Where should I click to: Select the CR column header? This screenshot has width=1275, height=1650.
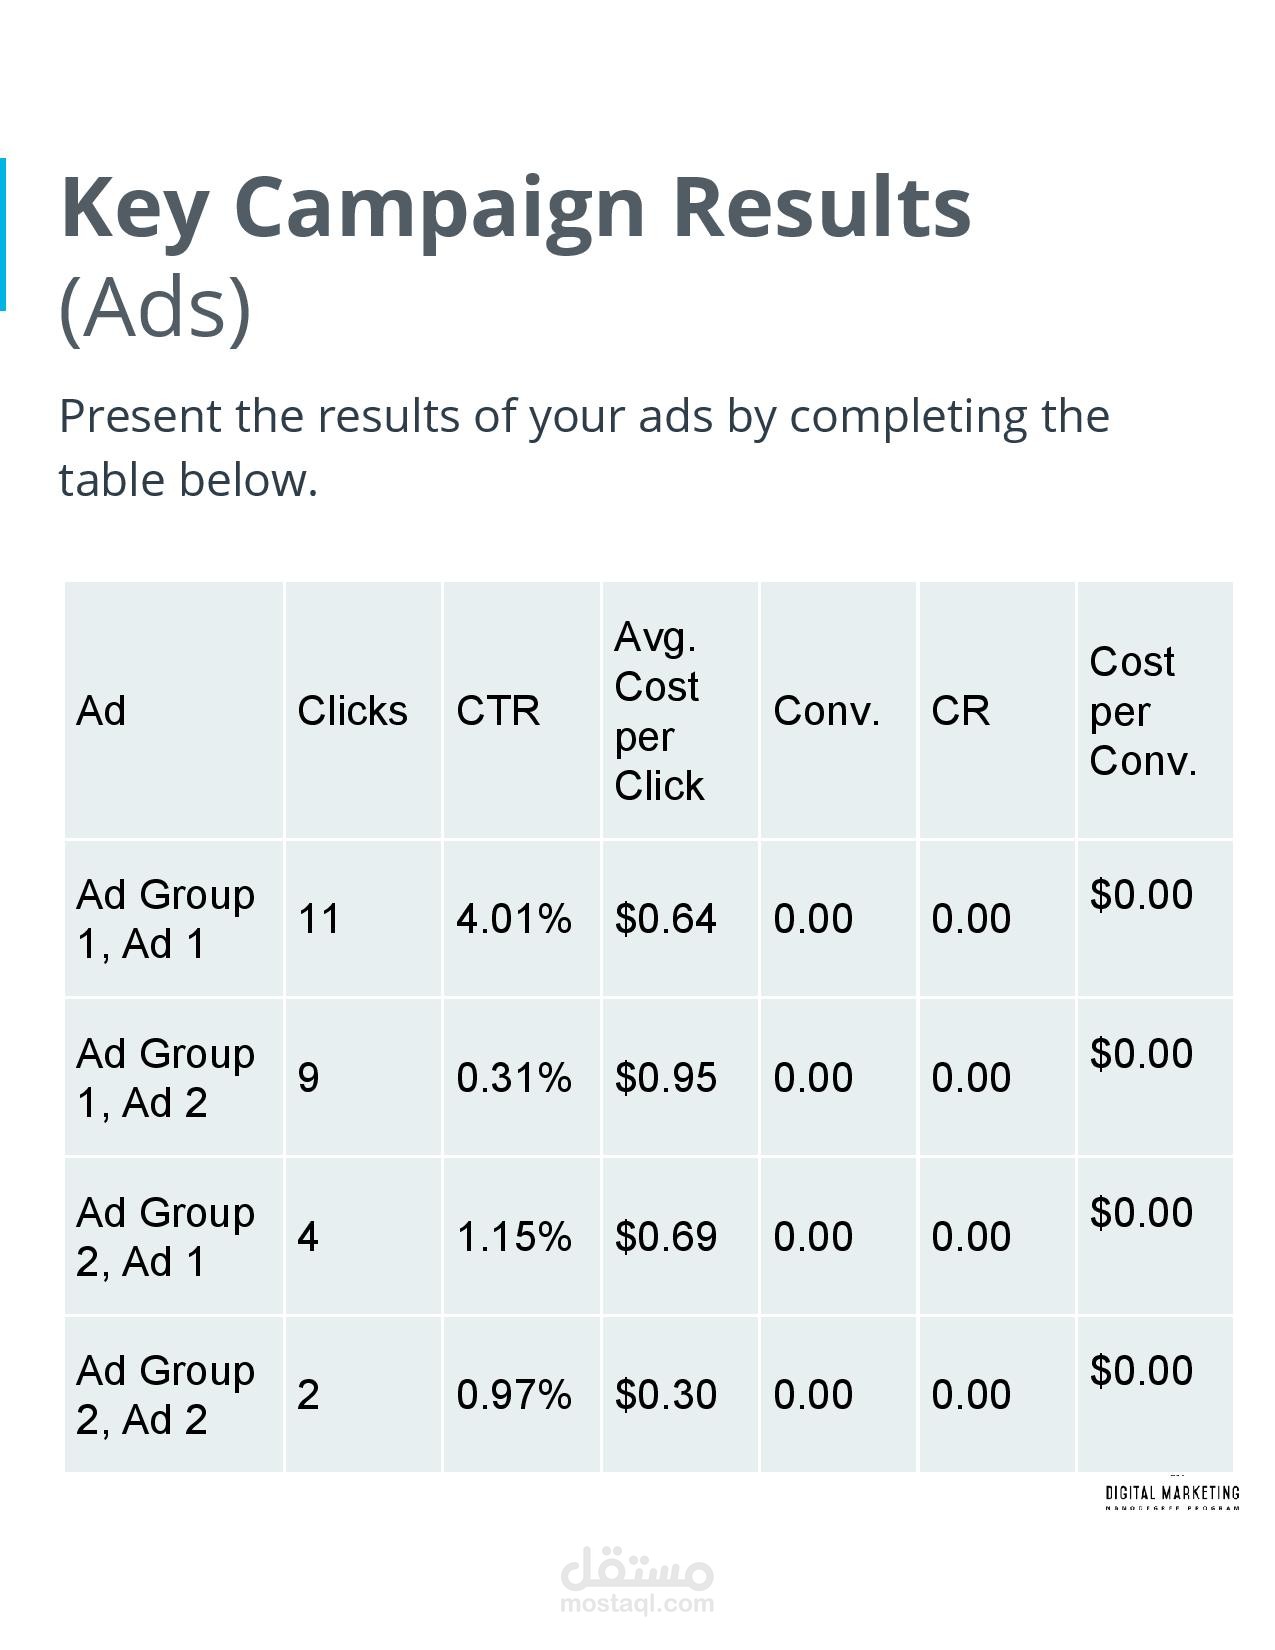click(x=960, y=711)
